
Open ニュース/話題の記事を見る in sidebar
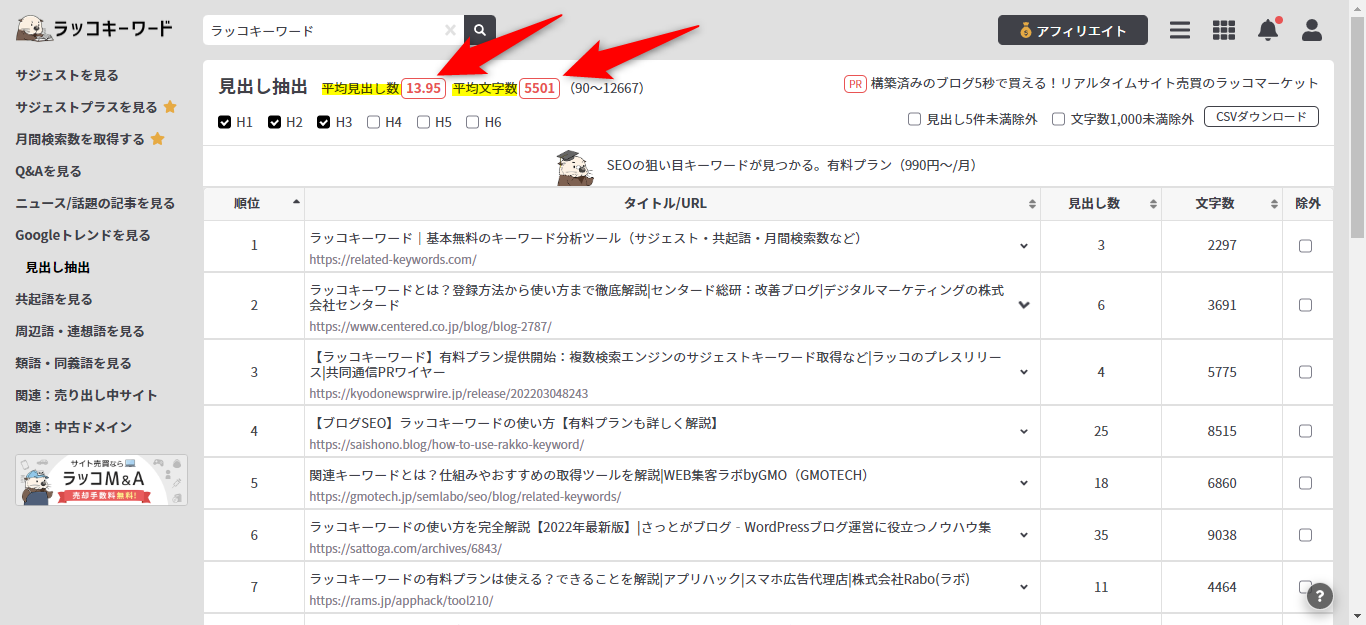click(95, 203)
